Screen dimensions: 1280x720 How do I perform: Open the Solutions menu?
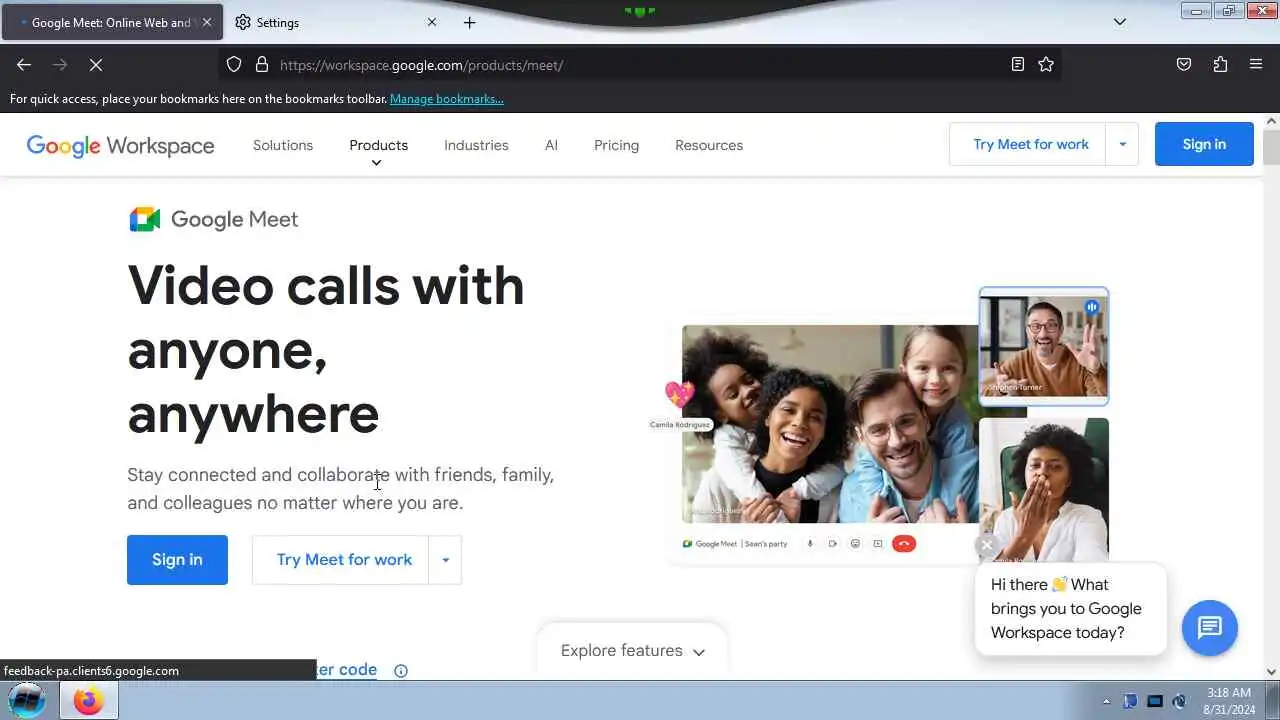[283, 145]
